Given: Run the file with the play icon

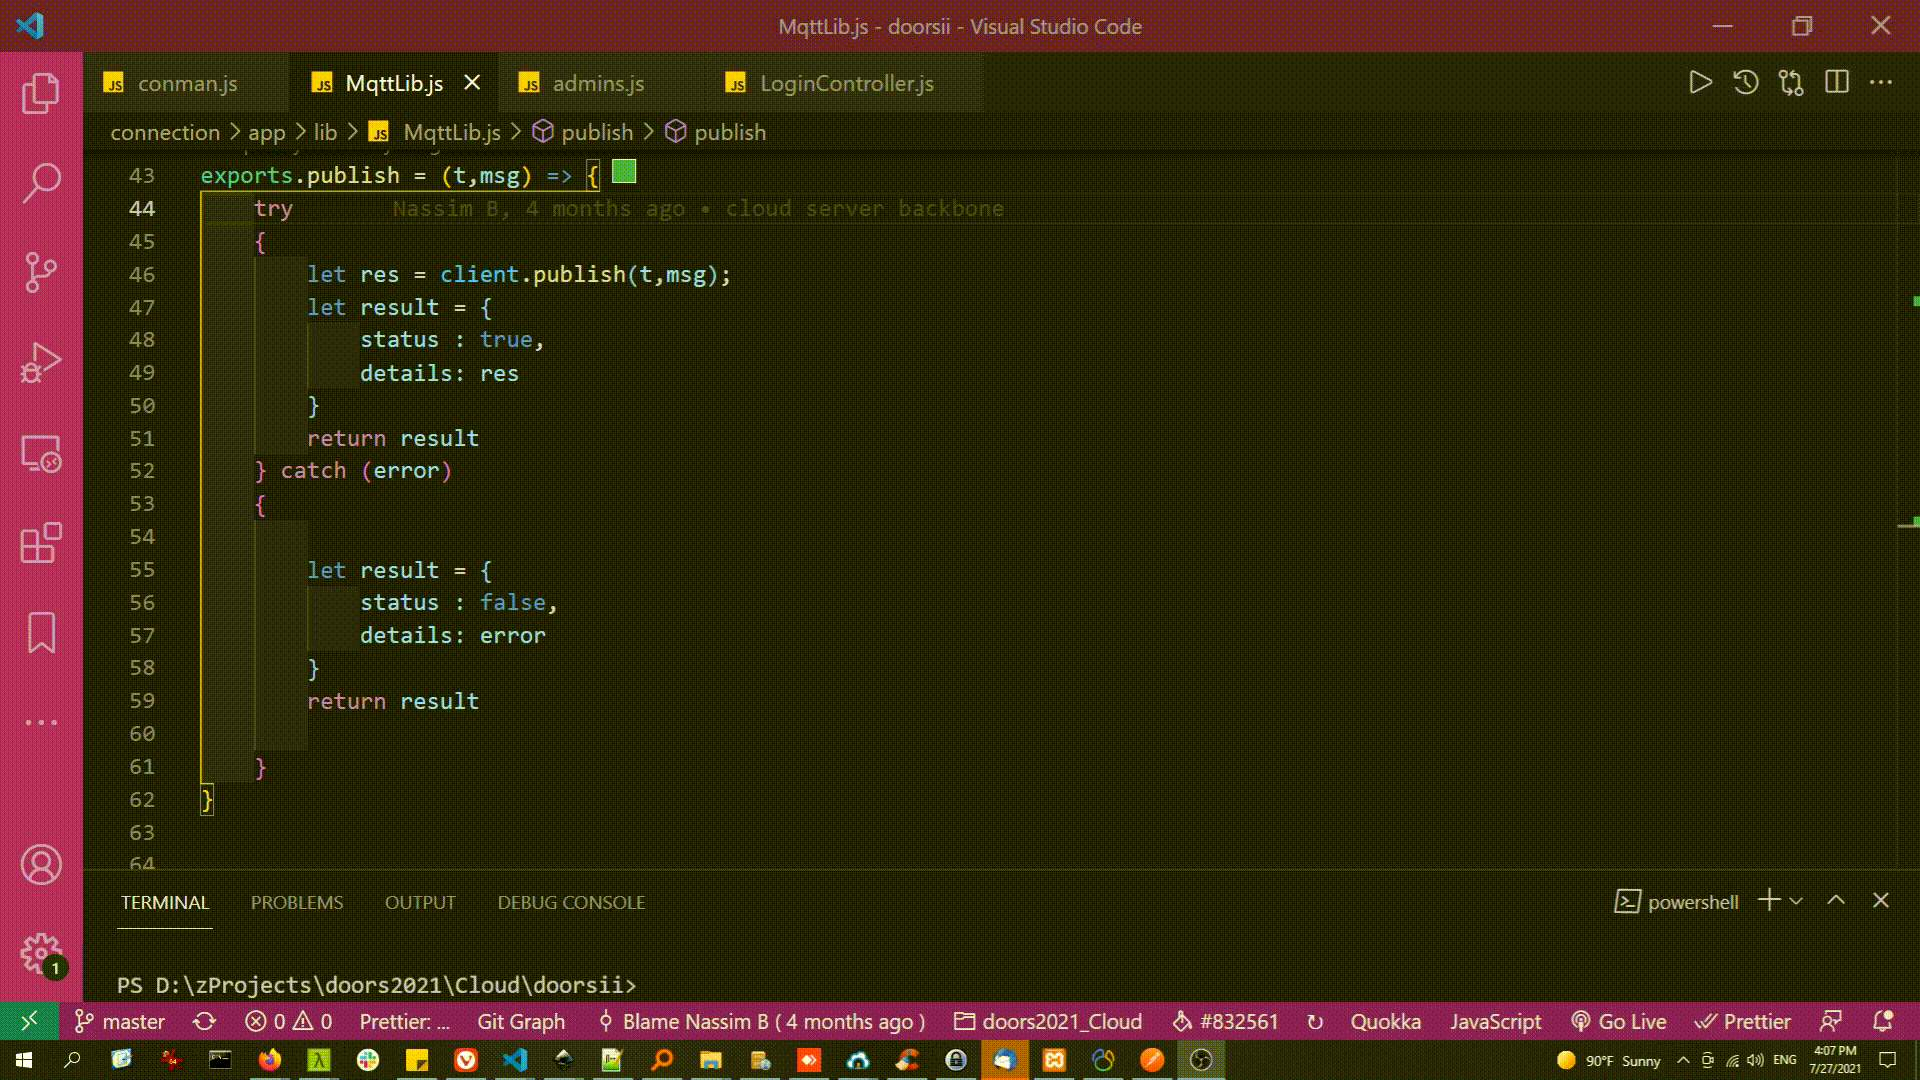Looking at the screenshot, I should 1700,83.
